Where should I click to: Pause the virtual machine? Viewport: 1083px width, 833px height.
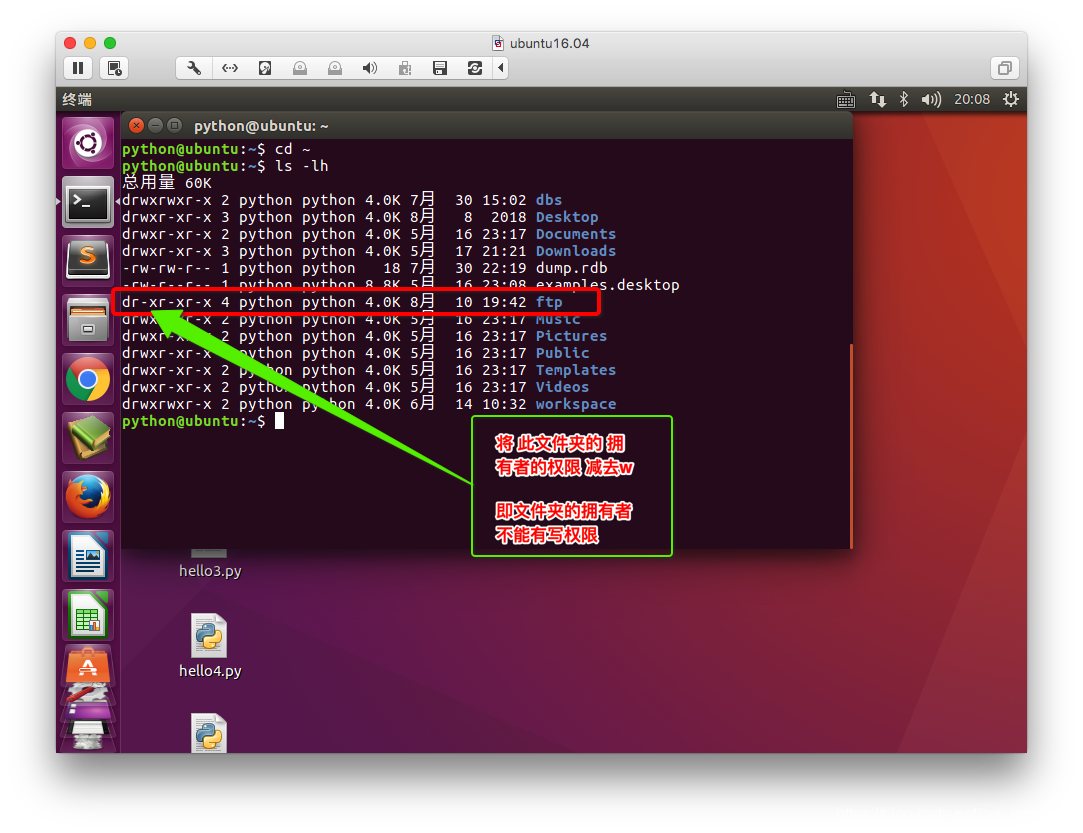78,68
